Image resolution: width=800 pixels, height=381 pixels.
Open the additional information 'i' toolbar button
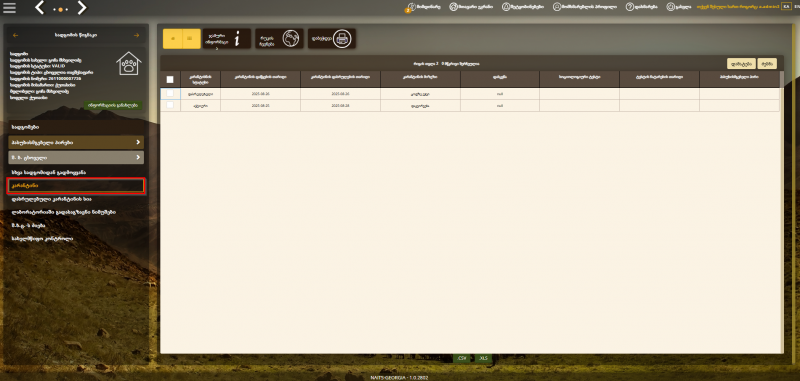227,39
